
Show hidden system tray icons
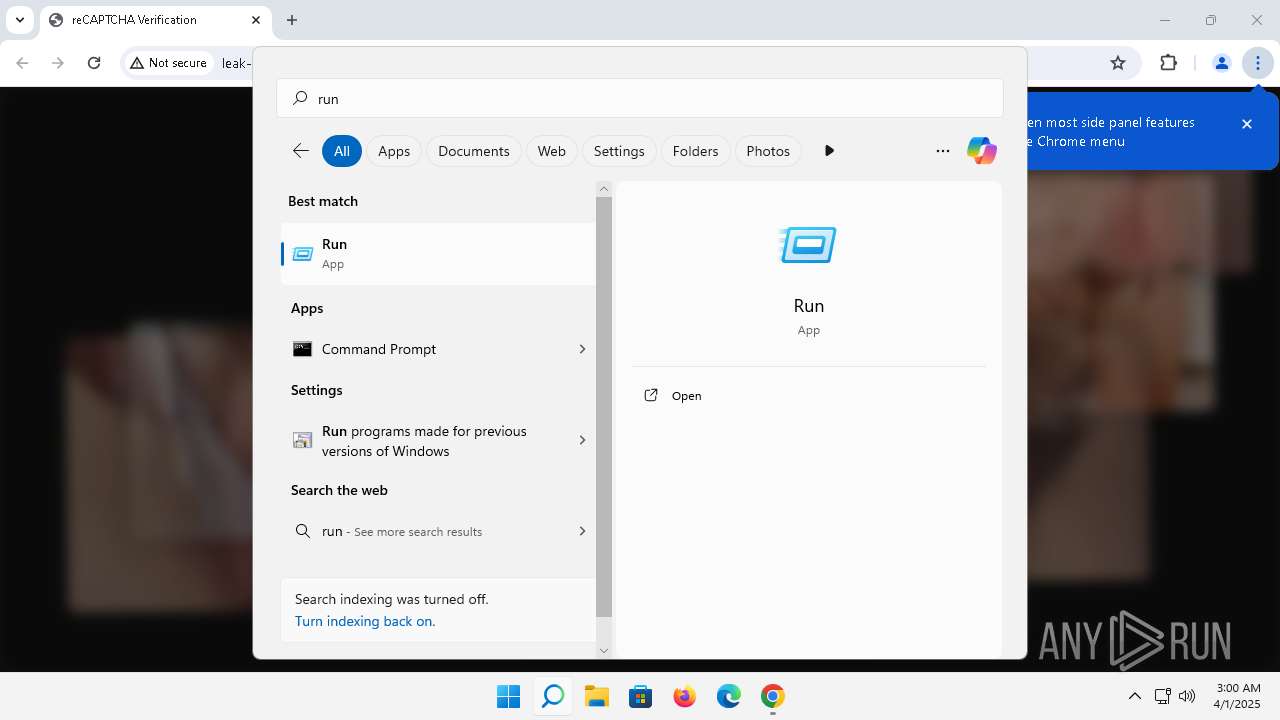tap(1134, 696)
